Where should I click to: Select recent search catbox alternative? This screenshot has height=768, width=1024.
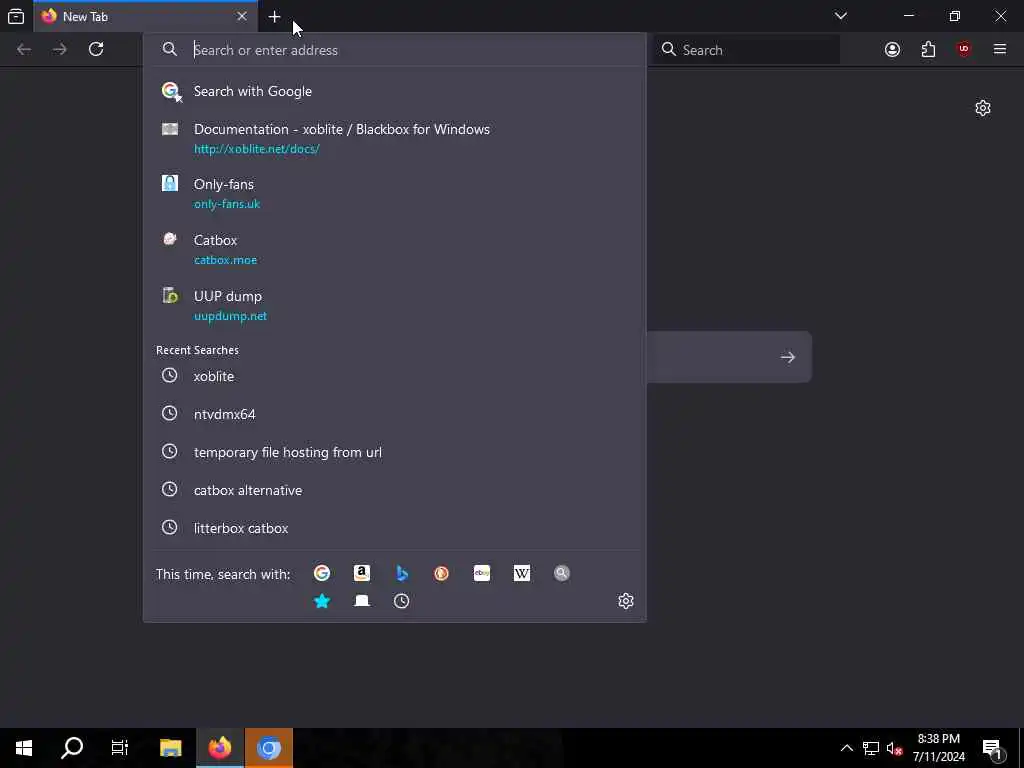[394, 490]
